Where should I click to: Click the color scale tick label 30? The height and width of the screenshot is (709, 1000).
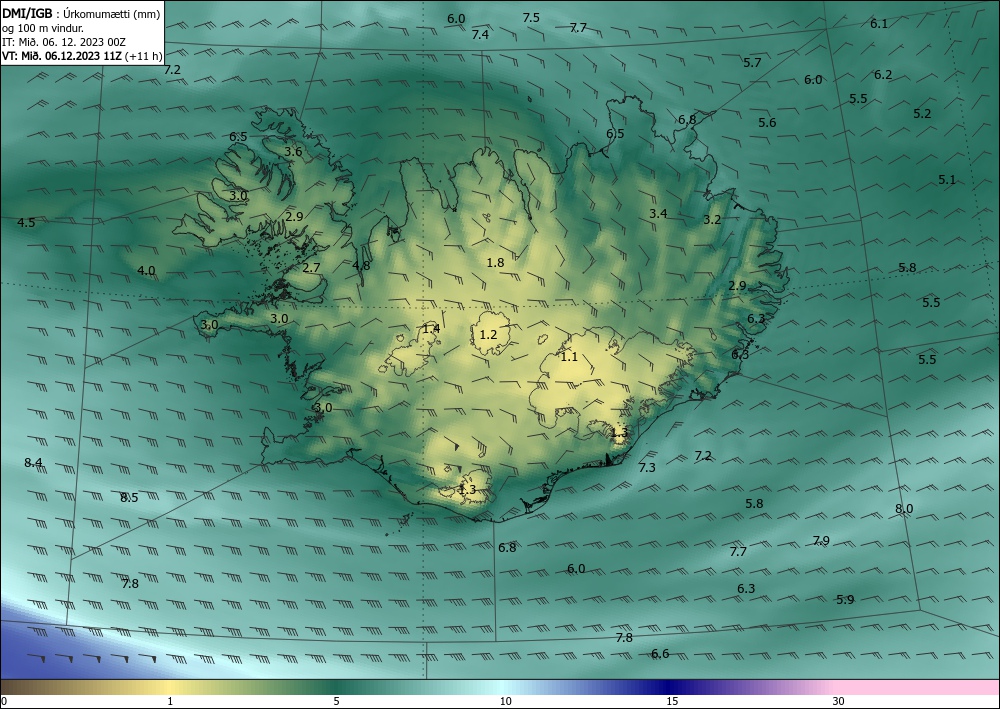[839, 702]
